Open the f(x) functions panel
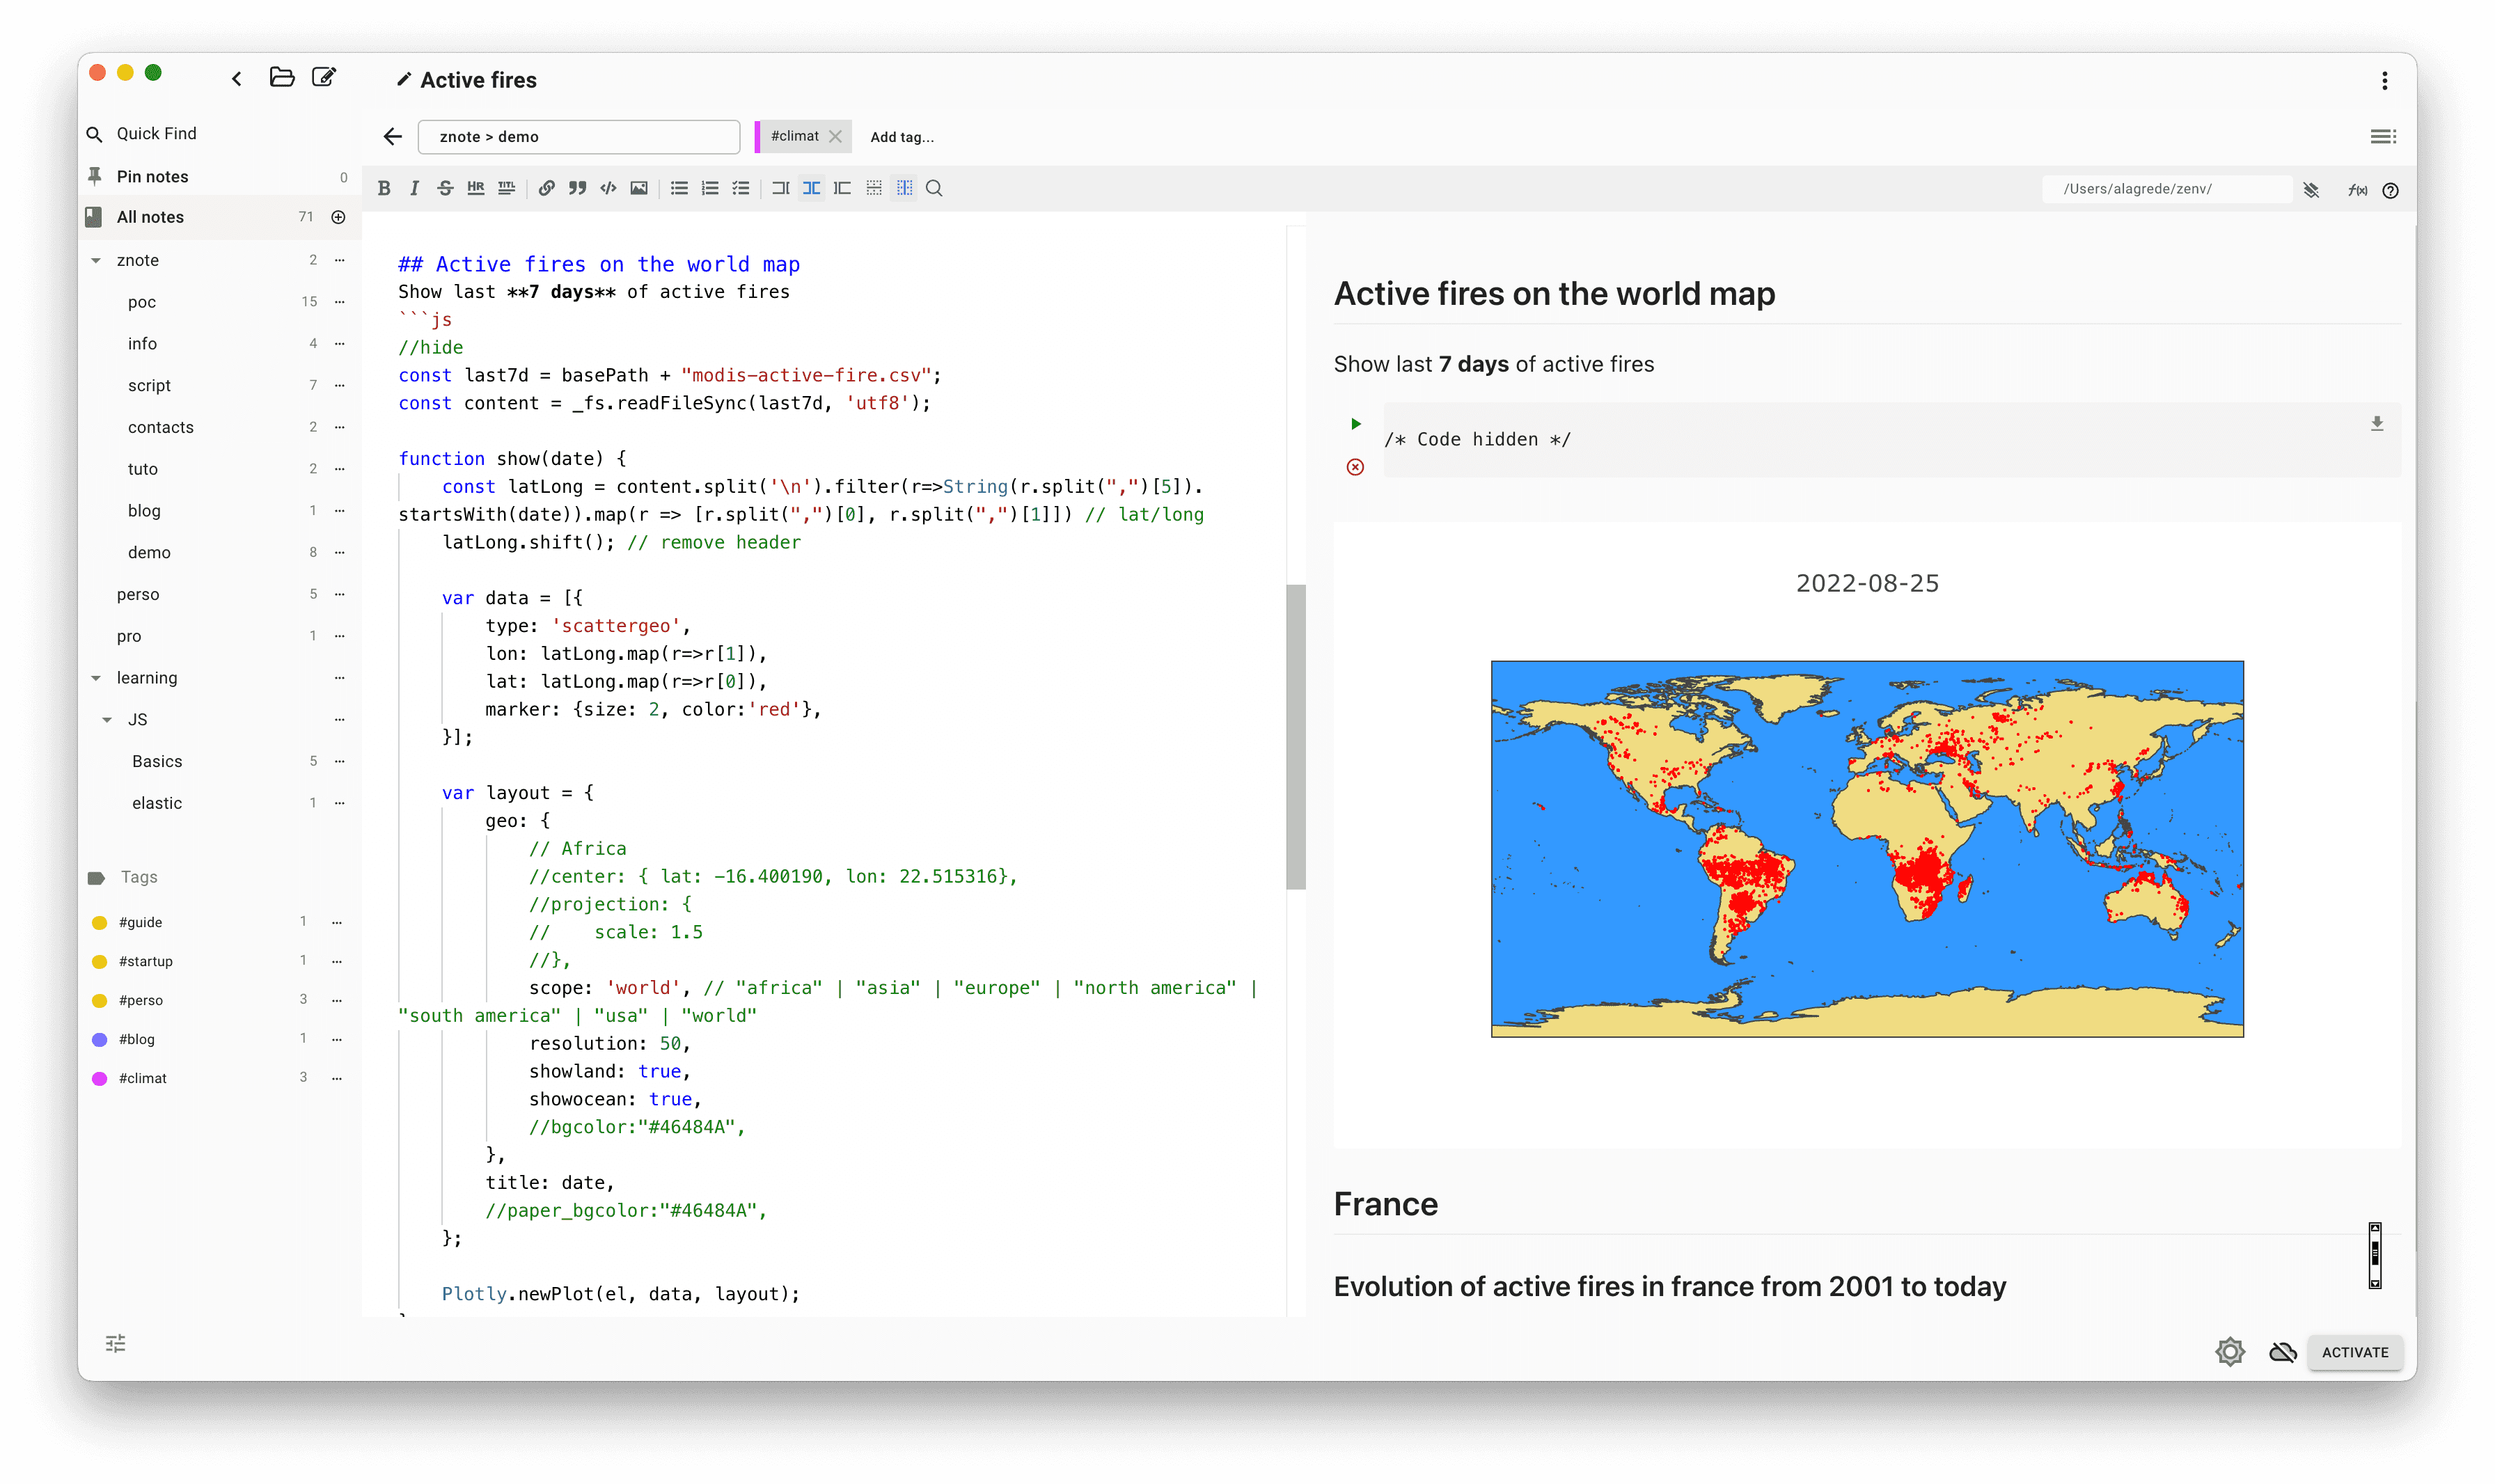Screen dimensions: 2495x1484 point(2357,190)
